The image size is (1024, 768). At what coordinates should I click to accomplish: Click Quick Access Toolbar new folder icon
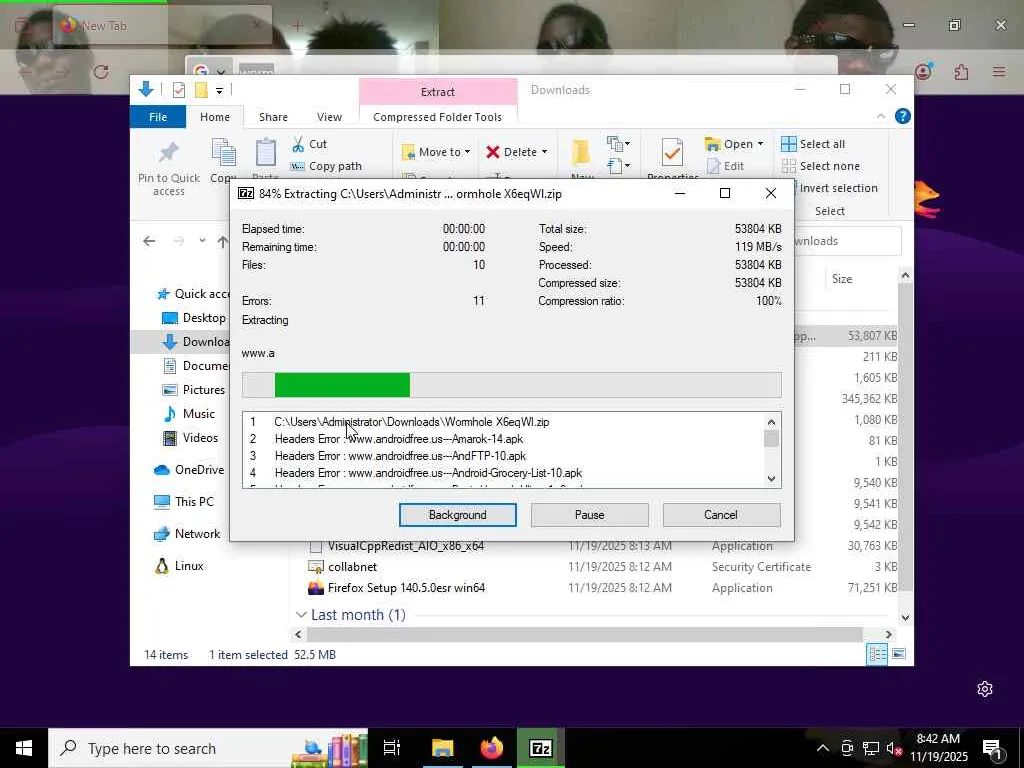(x=201, y=90)
